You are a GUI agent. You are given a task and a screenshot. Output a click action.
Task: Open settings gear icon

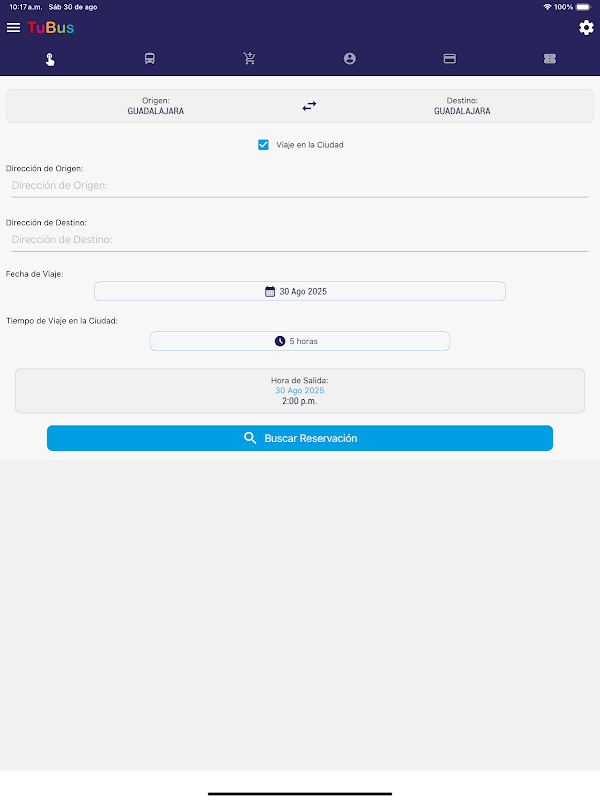[x=586, y=28]
